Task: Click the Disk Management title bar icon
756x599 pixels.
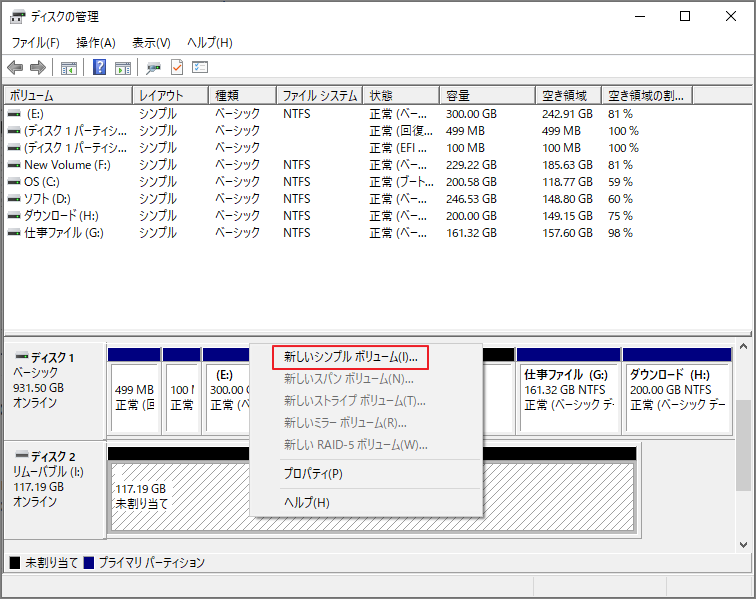Action: tap(17, 16)
